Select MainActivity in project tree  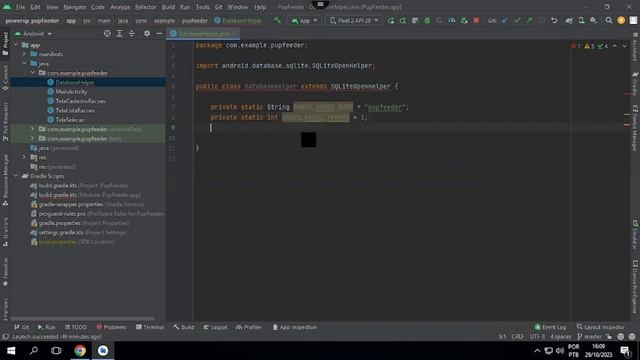point(71,92)
